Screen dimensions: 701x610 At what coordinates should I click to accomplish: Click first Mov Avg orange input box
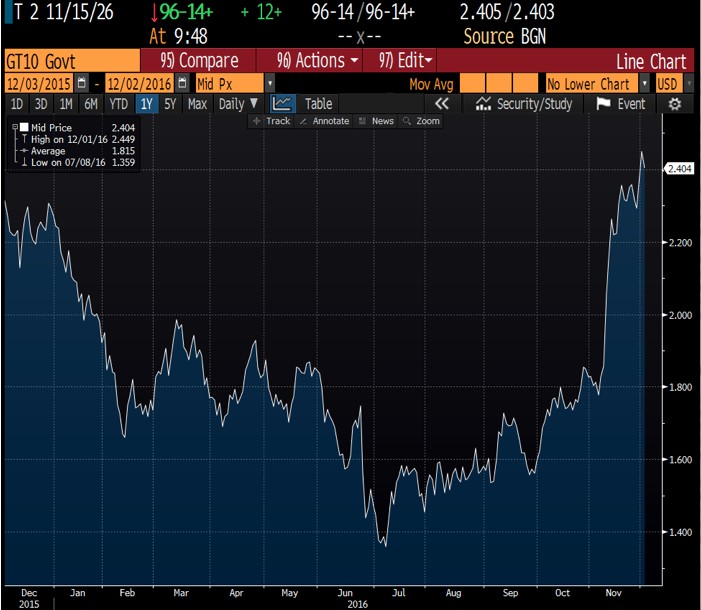coord(474,83)
